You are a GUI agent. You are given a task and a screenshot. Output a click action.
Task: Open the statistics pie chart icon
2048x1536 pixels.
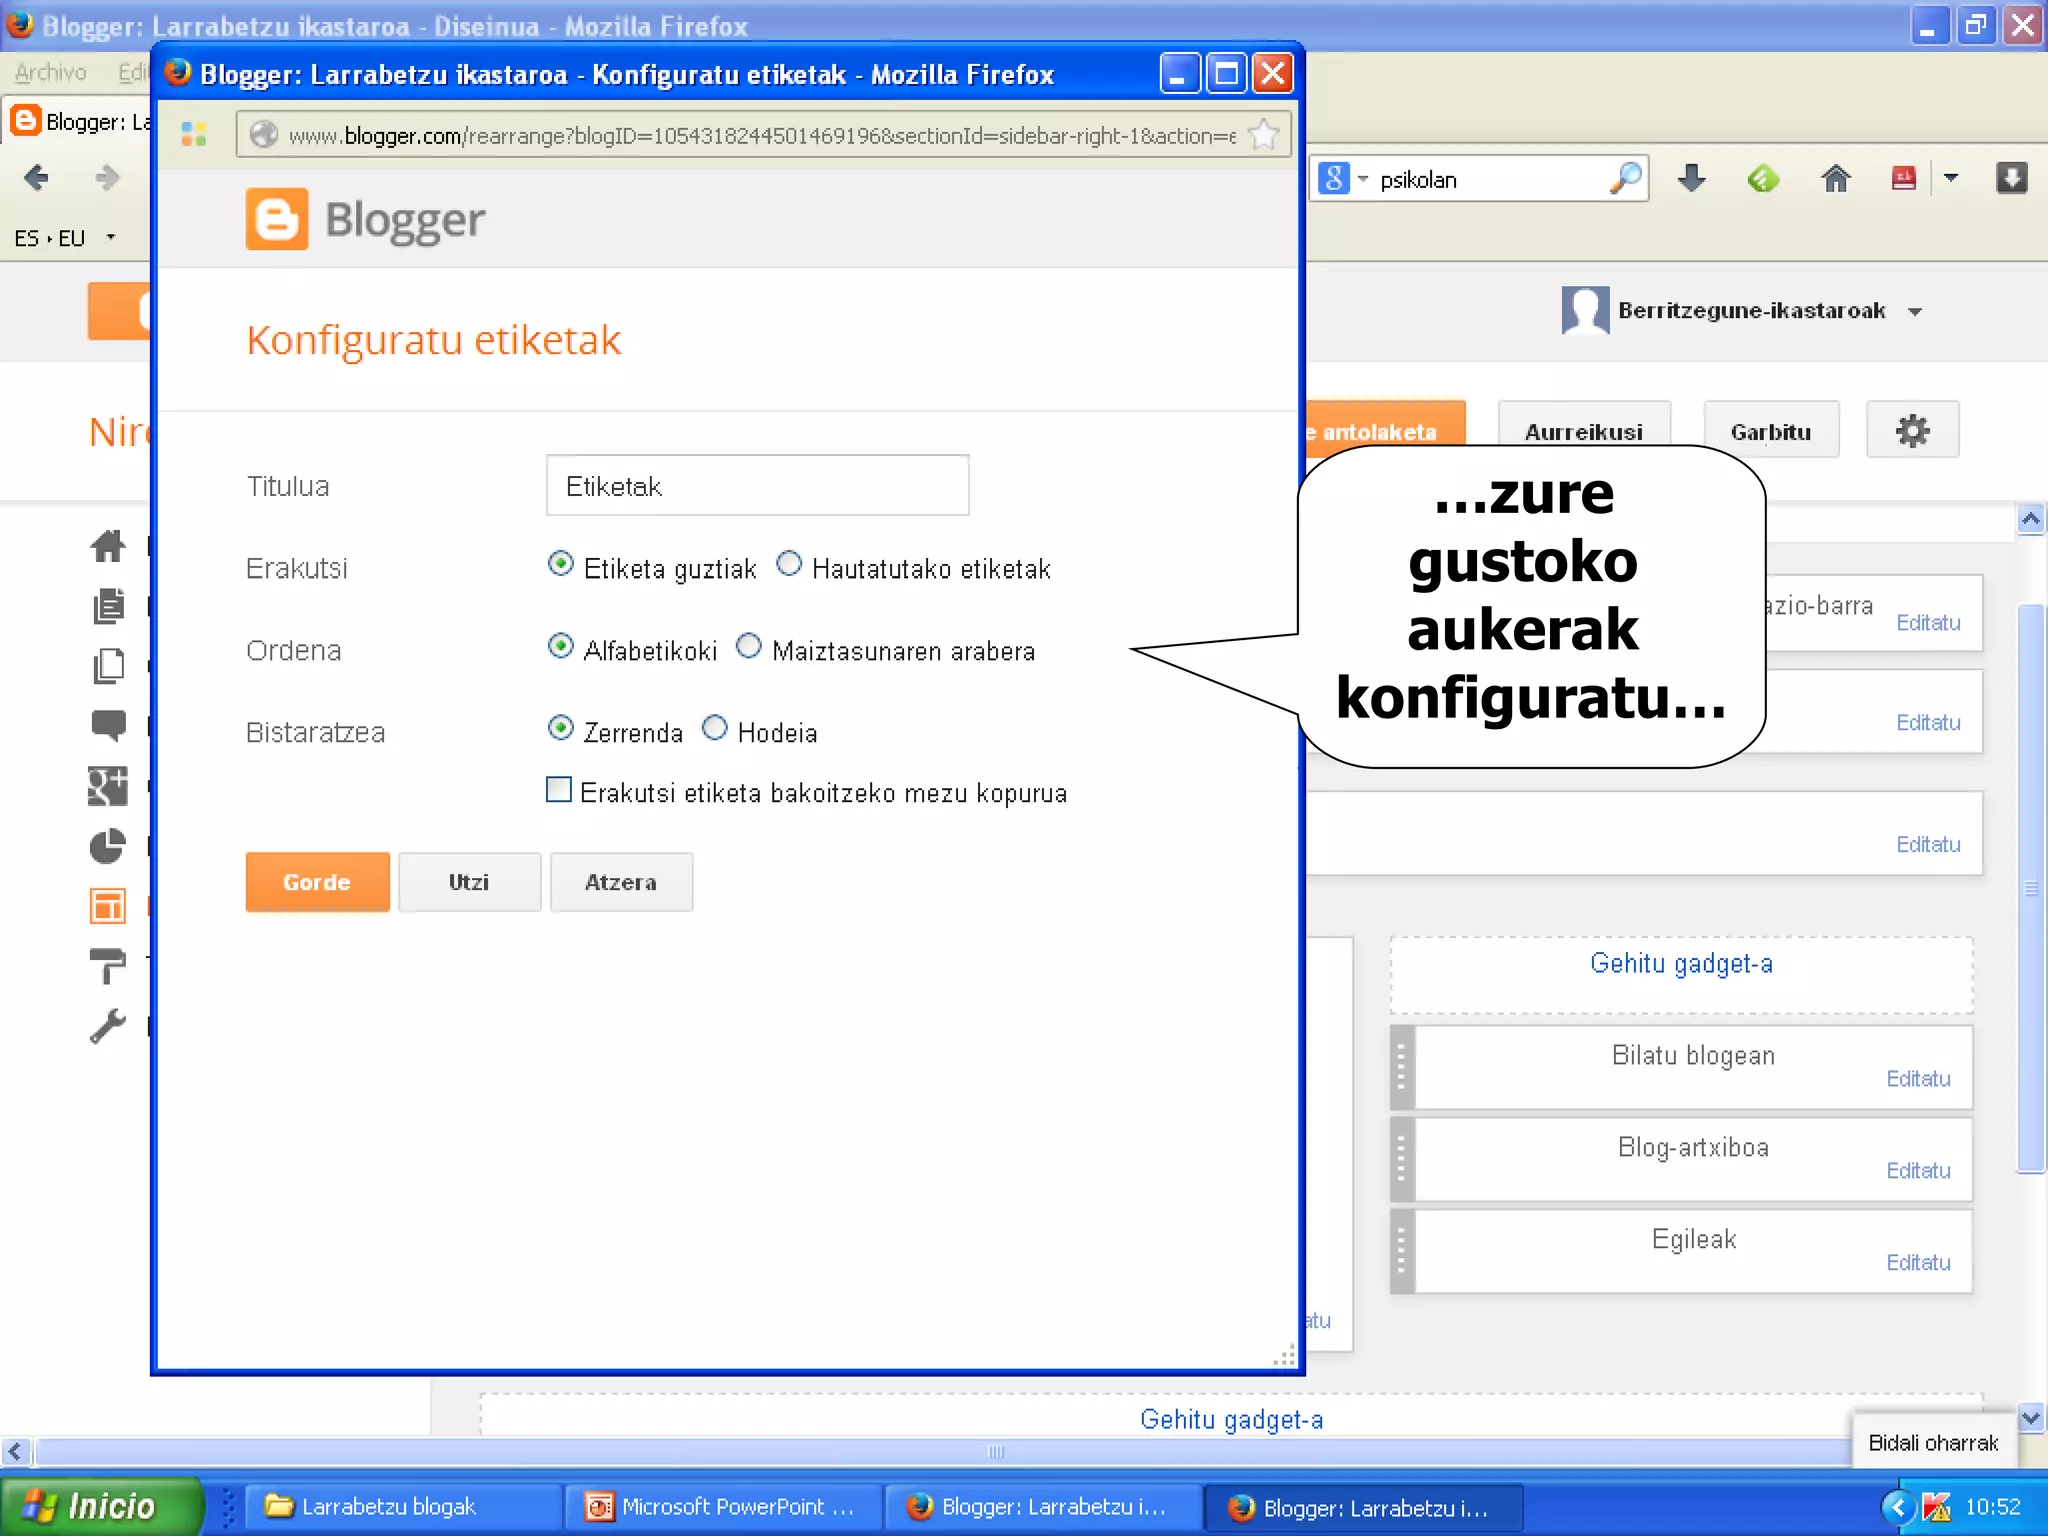(x=108, y=846)
